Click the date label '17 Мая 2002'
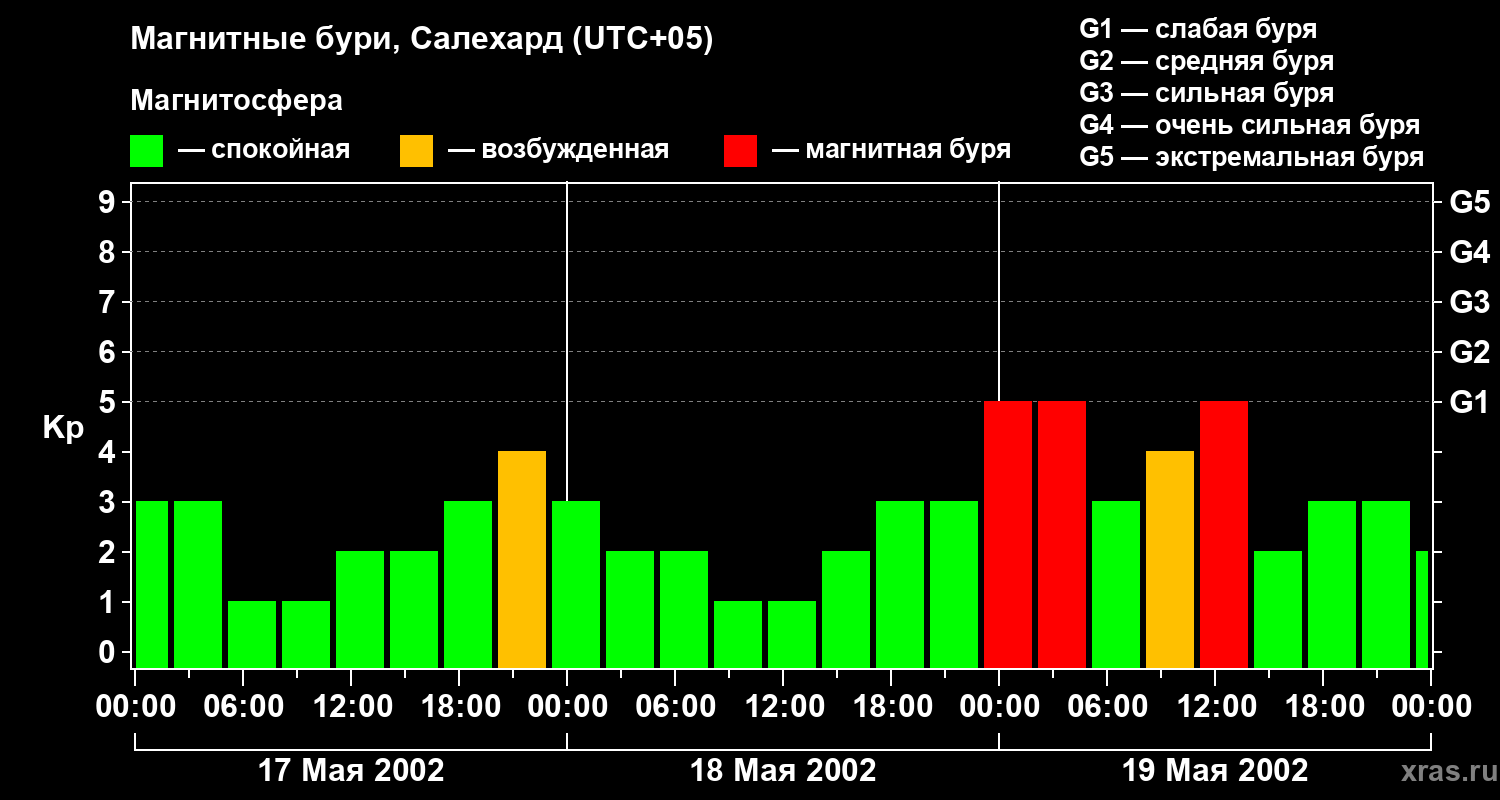Viewport: 1500px width, 800px height. (351, 770)
